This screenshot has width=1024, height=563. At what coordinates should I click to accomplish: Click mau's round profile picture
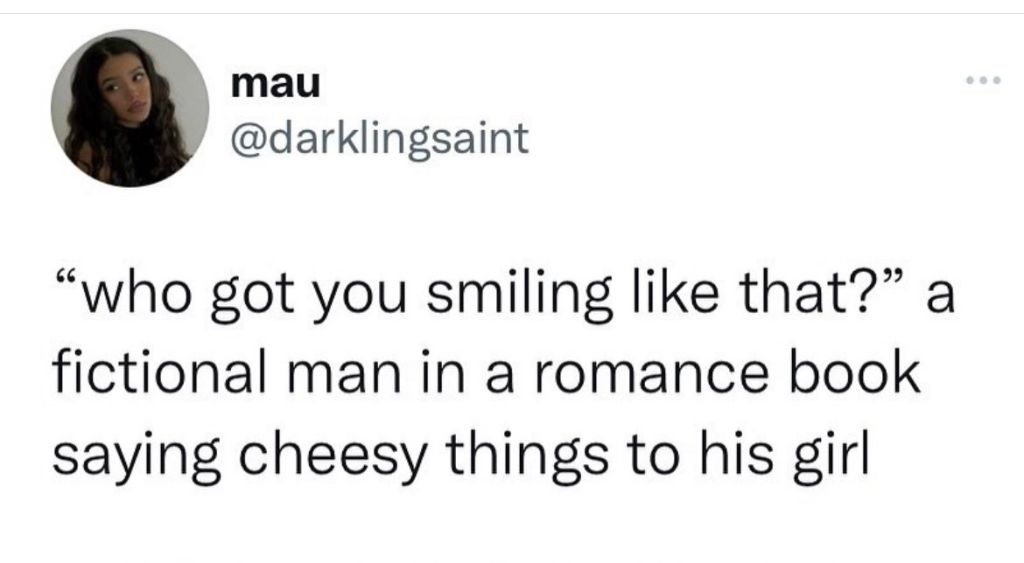[130, 108]
